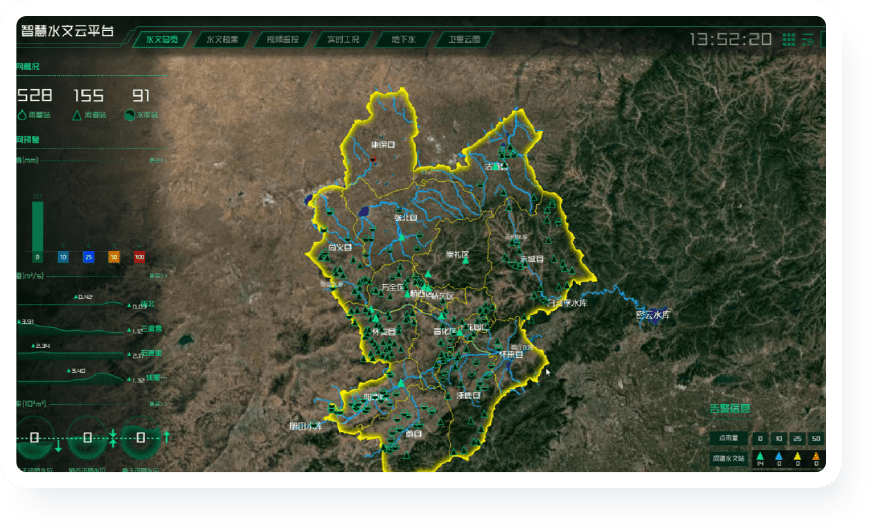This screenshot has width=869, height=527.
Task: Go to the 地下水 tab
Action: pyautogui.click(x=403, y=39)
